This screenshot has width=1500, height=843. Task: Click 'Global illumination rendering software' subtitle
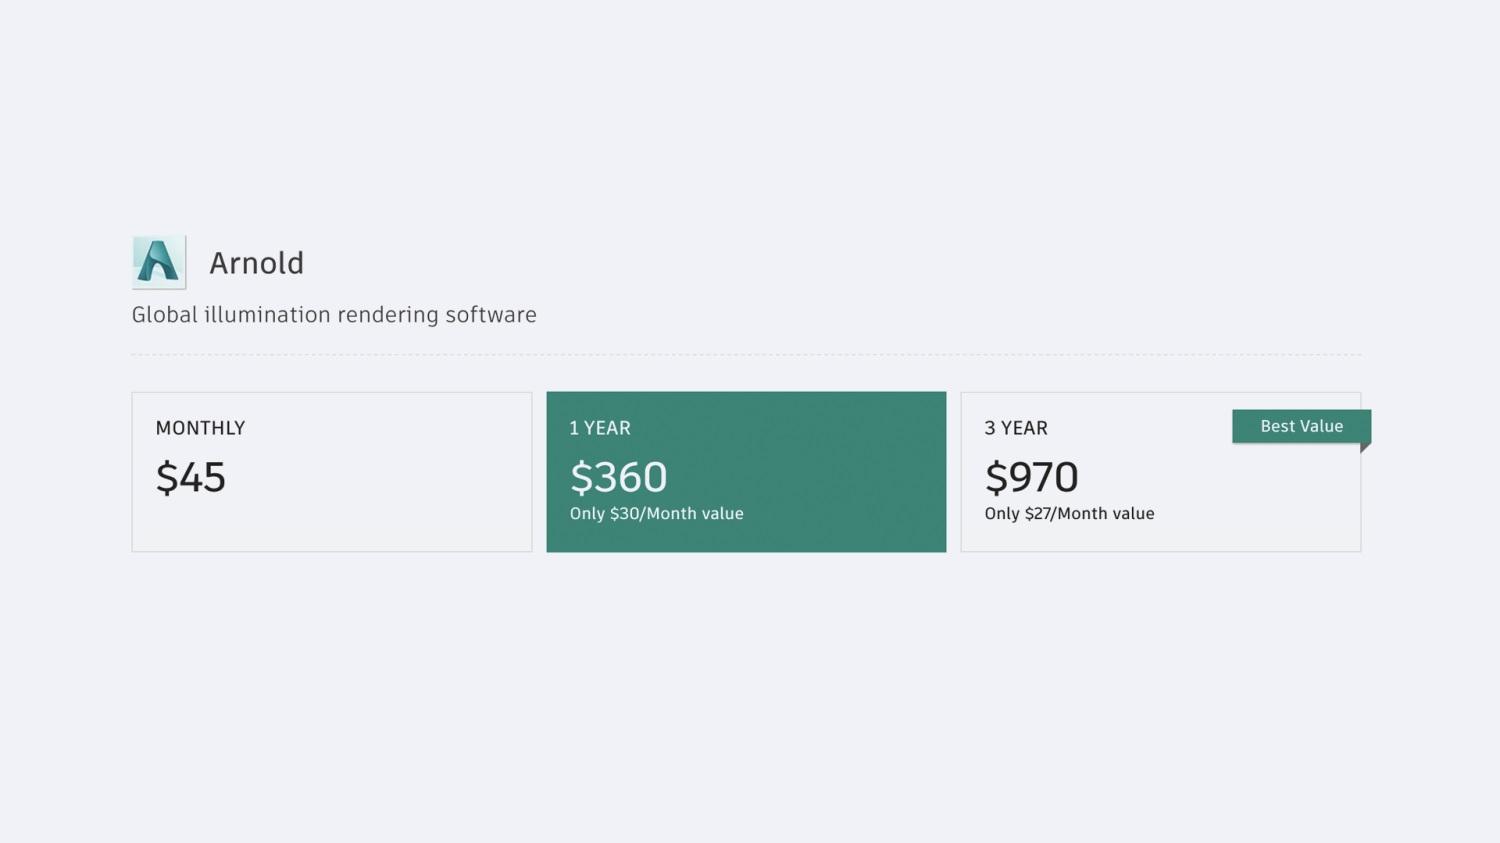tap(334, 315)
